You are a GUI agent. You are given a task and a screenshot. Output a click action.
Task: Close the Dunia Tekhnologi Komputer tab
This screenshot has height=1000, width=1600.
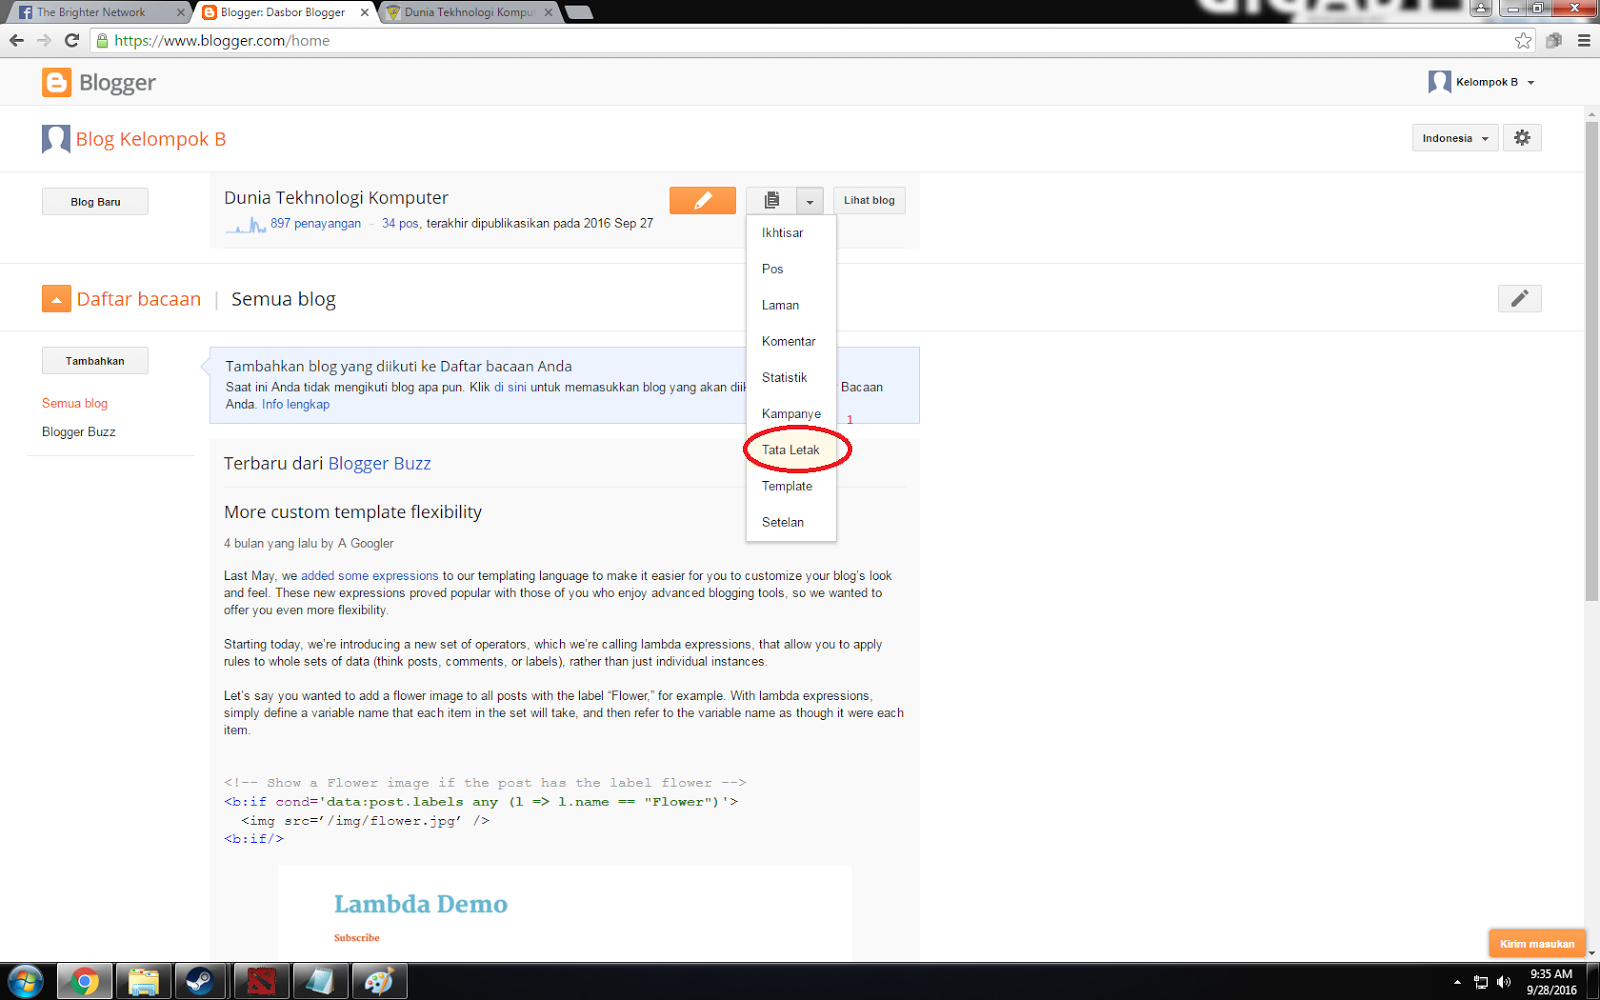(x=548, y=12)
